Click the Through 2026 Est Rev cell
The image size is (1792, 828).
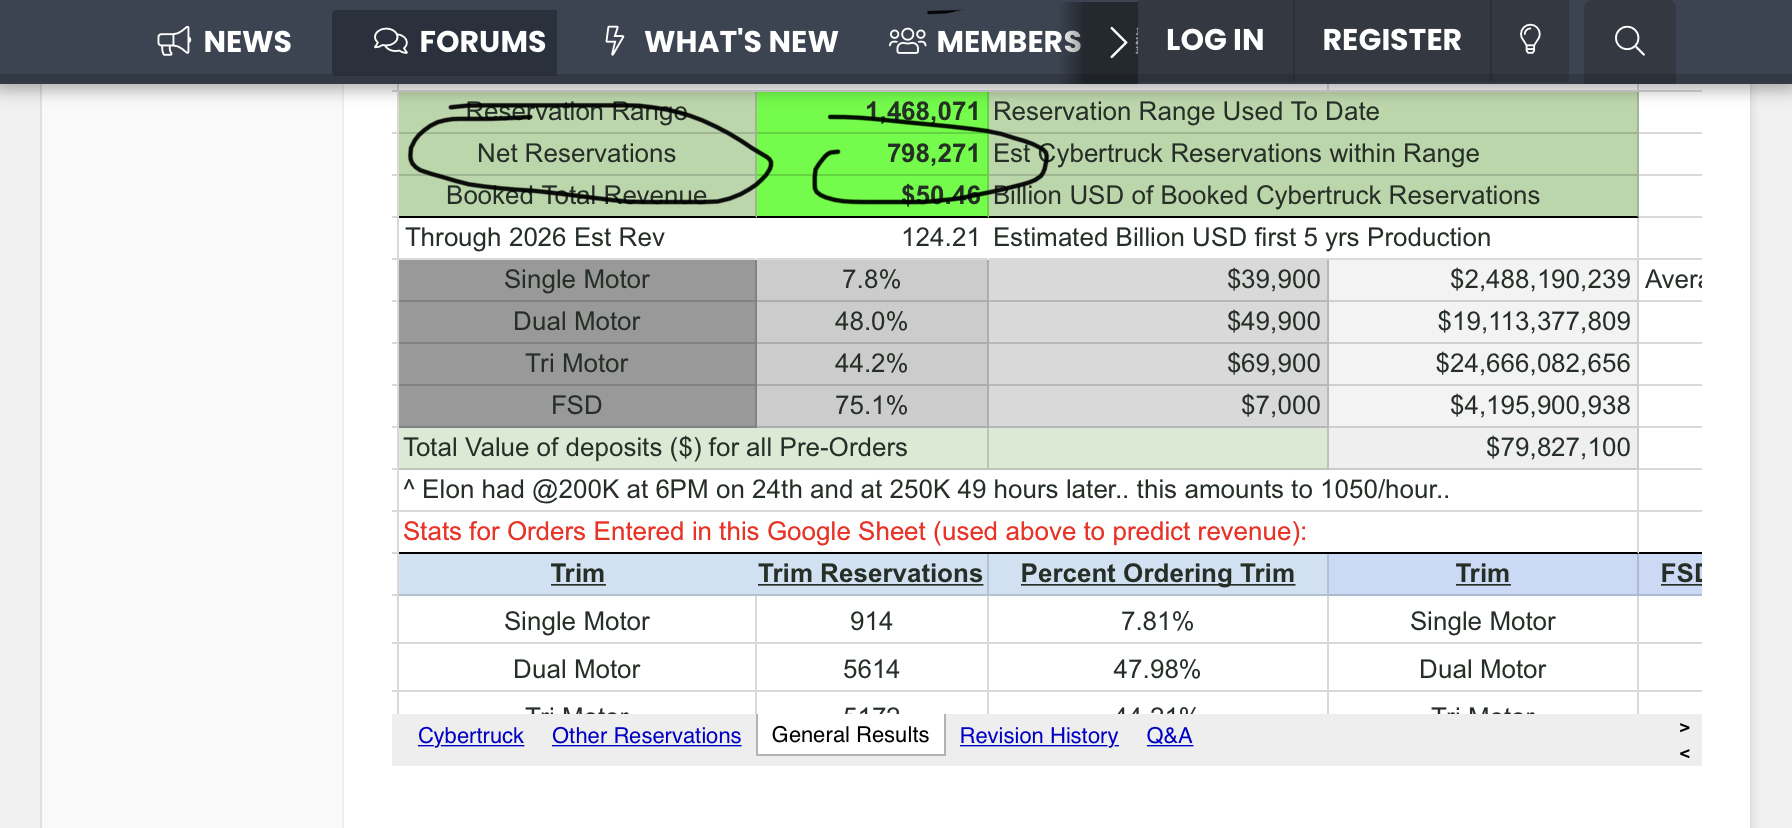577,238
